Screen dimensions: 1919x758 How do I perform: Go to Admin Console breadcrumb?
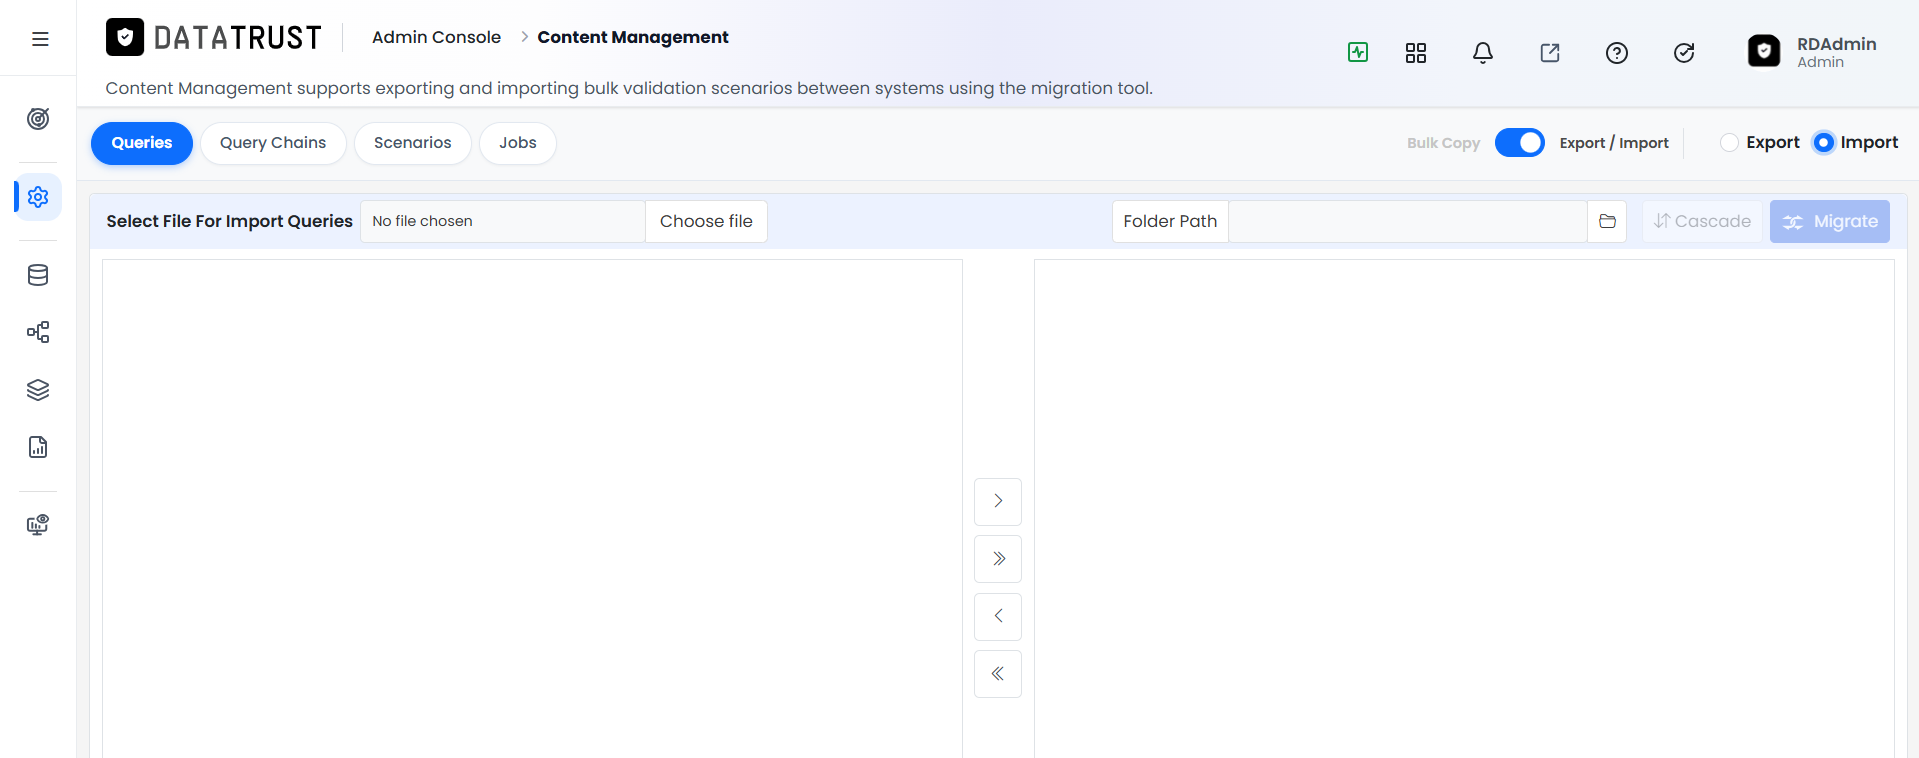coord(436,37)
